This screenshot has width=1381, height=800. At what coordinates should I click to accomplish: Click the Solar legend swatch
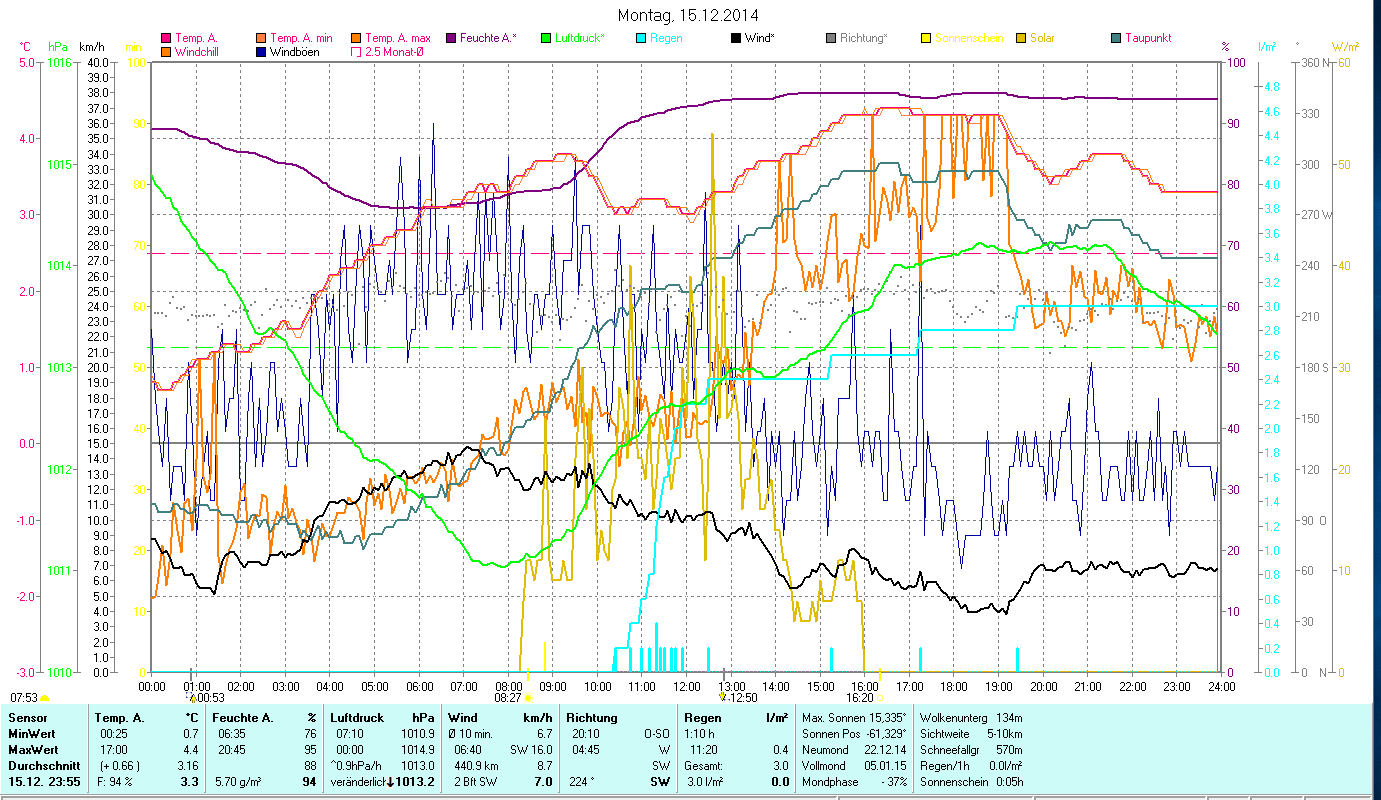pos(1021,38)
